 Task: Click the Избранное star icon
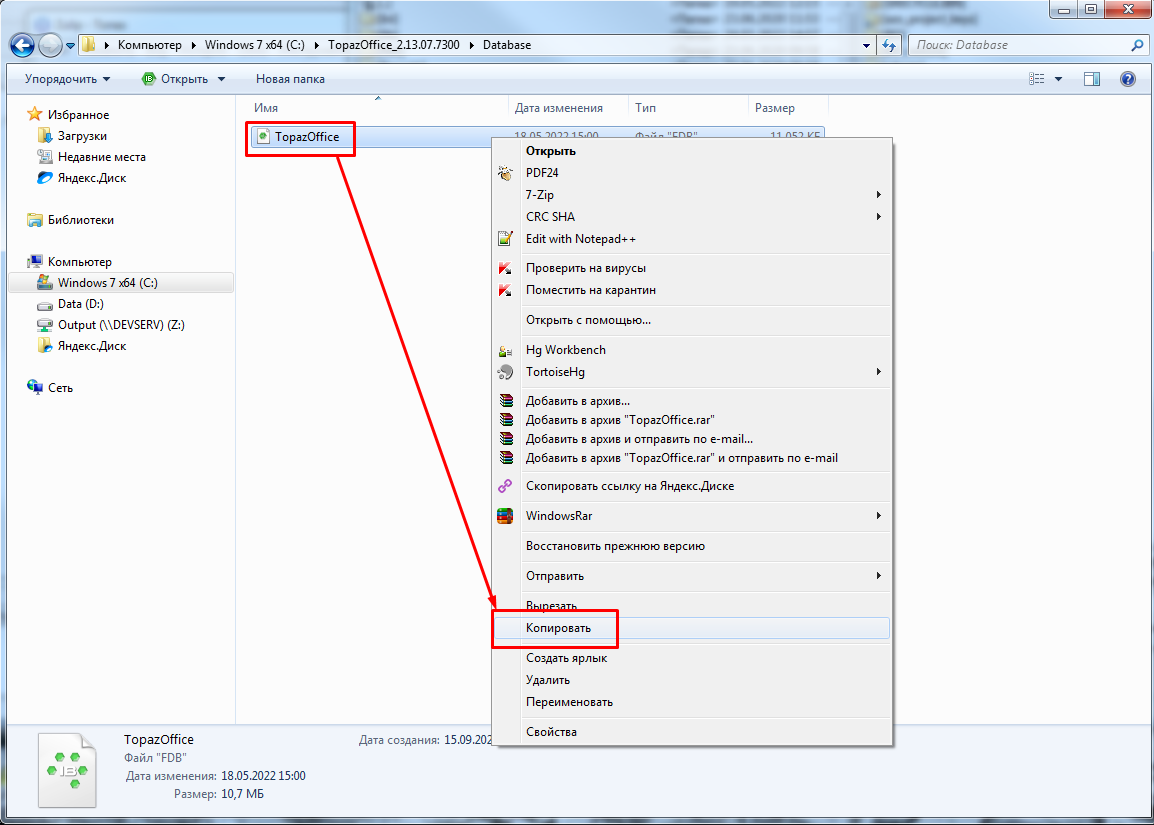point(34,114)
